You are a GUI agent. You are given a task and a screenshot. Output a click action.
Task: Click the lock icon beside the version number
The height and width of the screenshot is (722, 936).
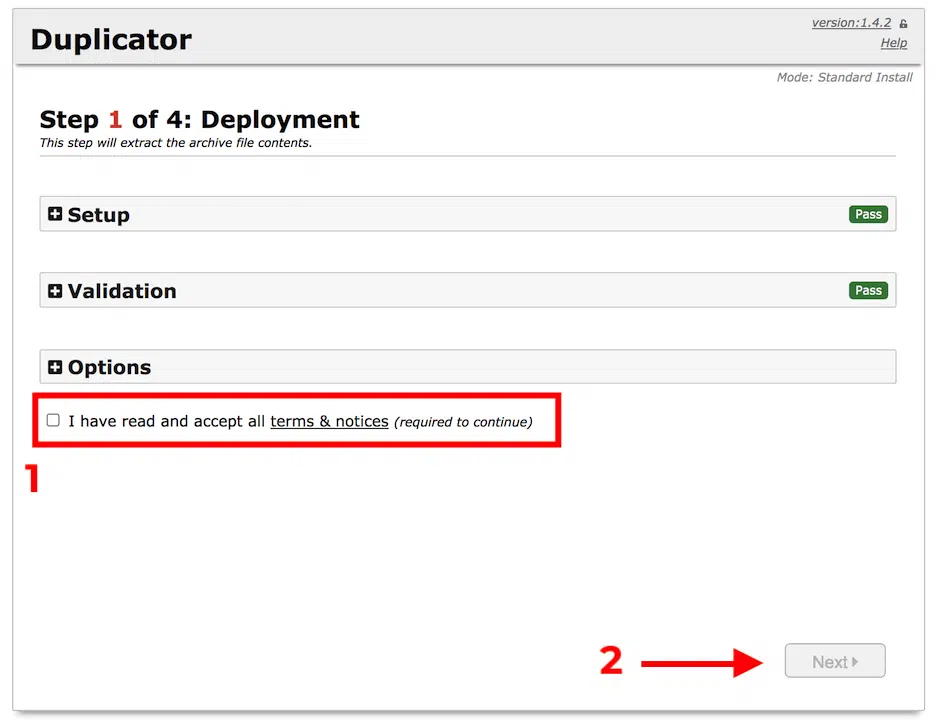(903, 24)
